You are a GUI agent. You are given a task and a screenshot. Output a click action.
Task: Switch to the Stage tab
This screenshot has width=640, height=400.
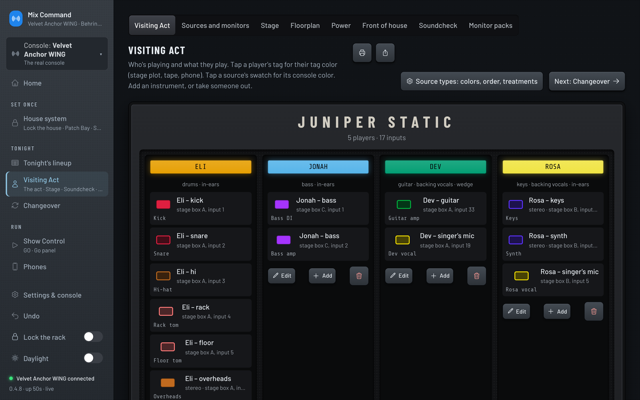(270, 25)
